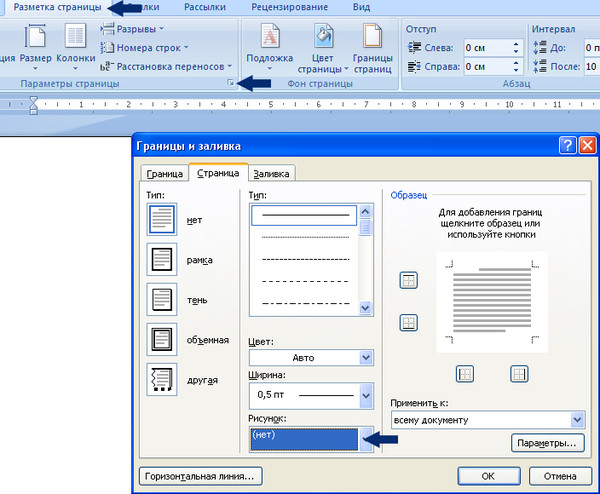Open Цвет страницы page color menu
Image resolution: width=600 pixels, height=494 pixels.
[x=322, y=48]
